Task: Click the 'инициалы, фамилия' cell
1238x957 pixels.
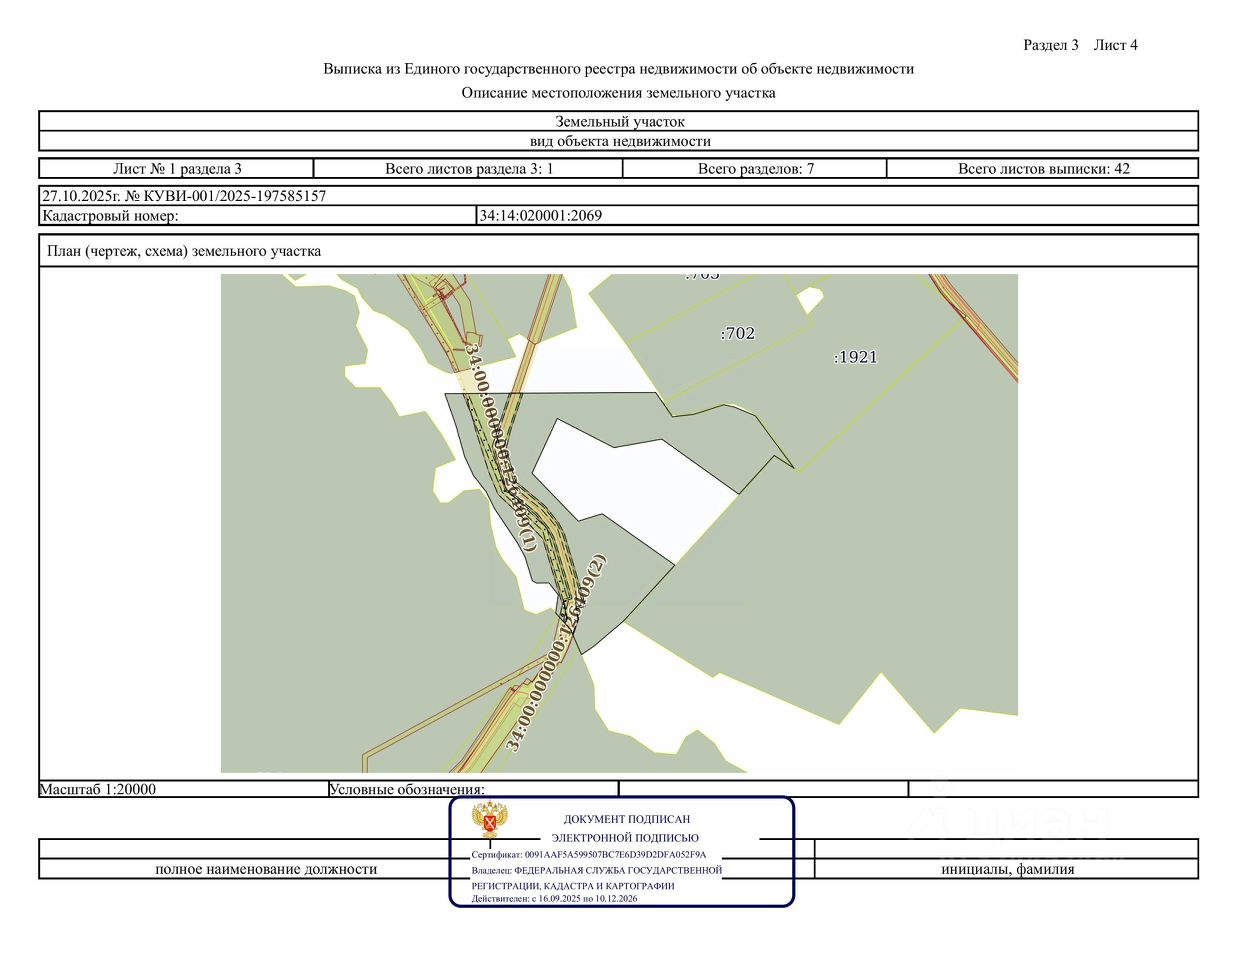Action: 1007,869
